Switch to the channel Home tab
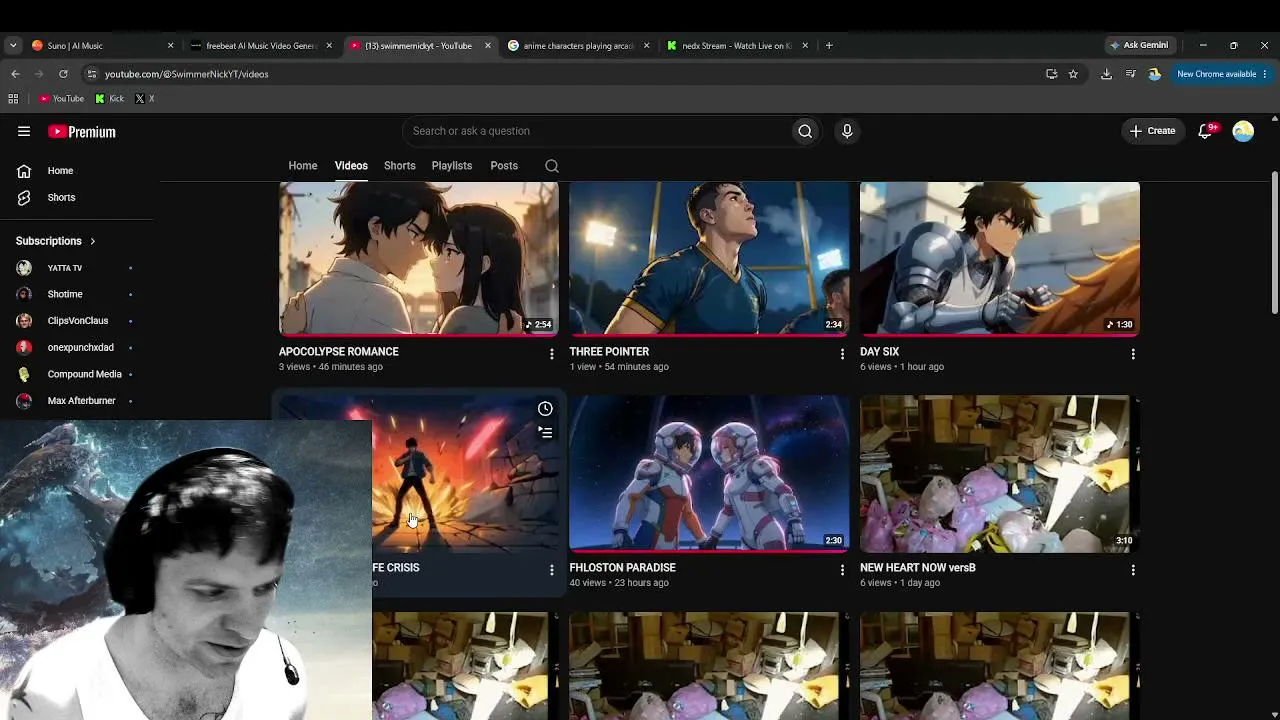 pos(303,166)
